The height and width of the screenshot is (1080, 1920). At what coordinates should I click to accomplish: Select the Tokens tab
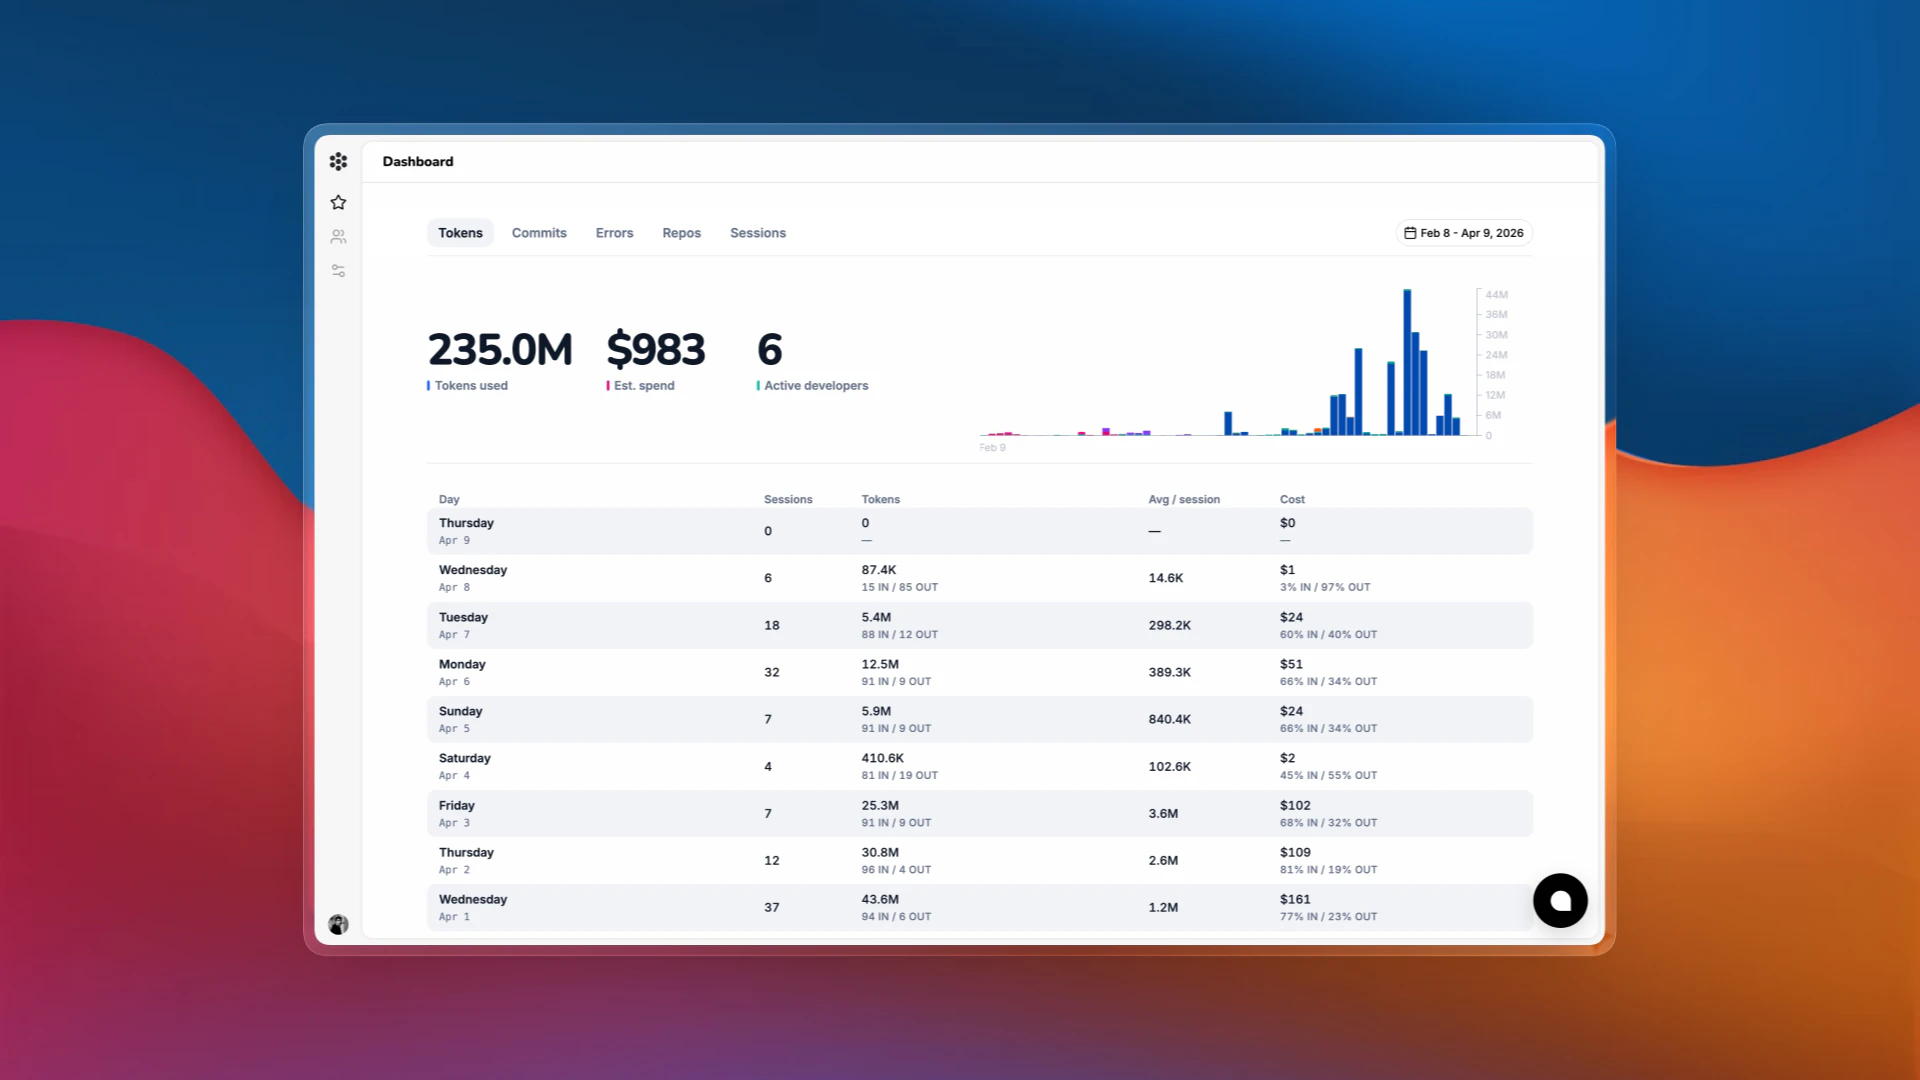(460, 233)
